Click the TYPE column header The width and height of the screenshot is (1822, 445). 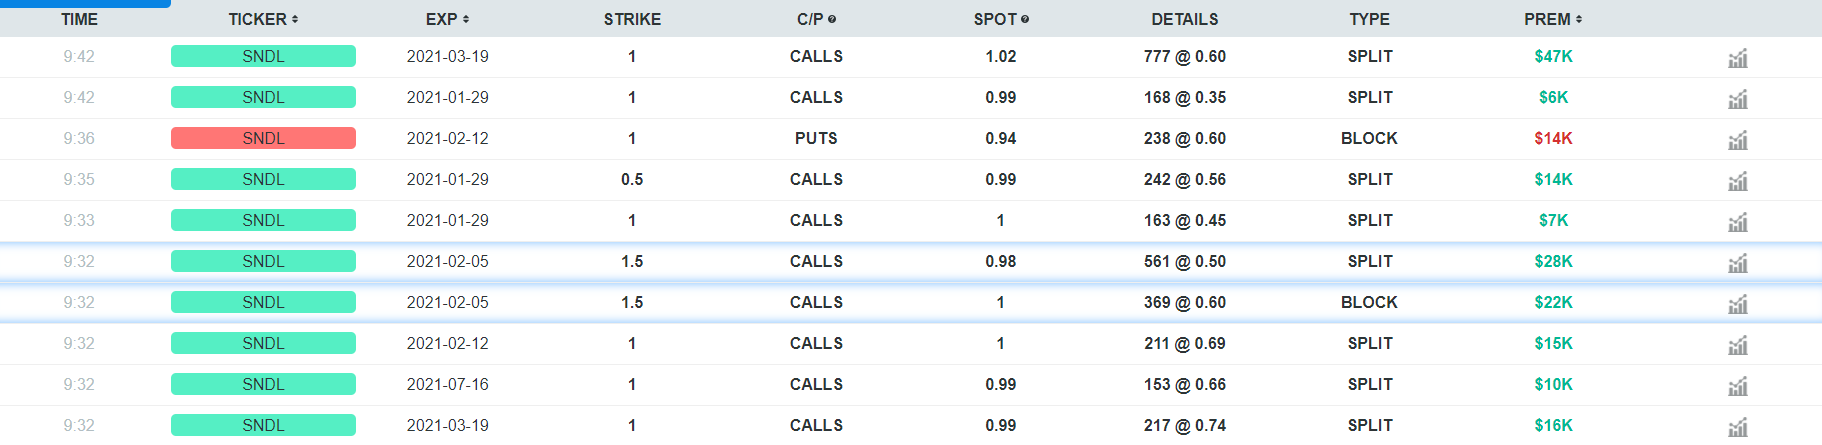point(1369,19)
